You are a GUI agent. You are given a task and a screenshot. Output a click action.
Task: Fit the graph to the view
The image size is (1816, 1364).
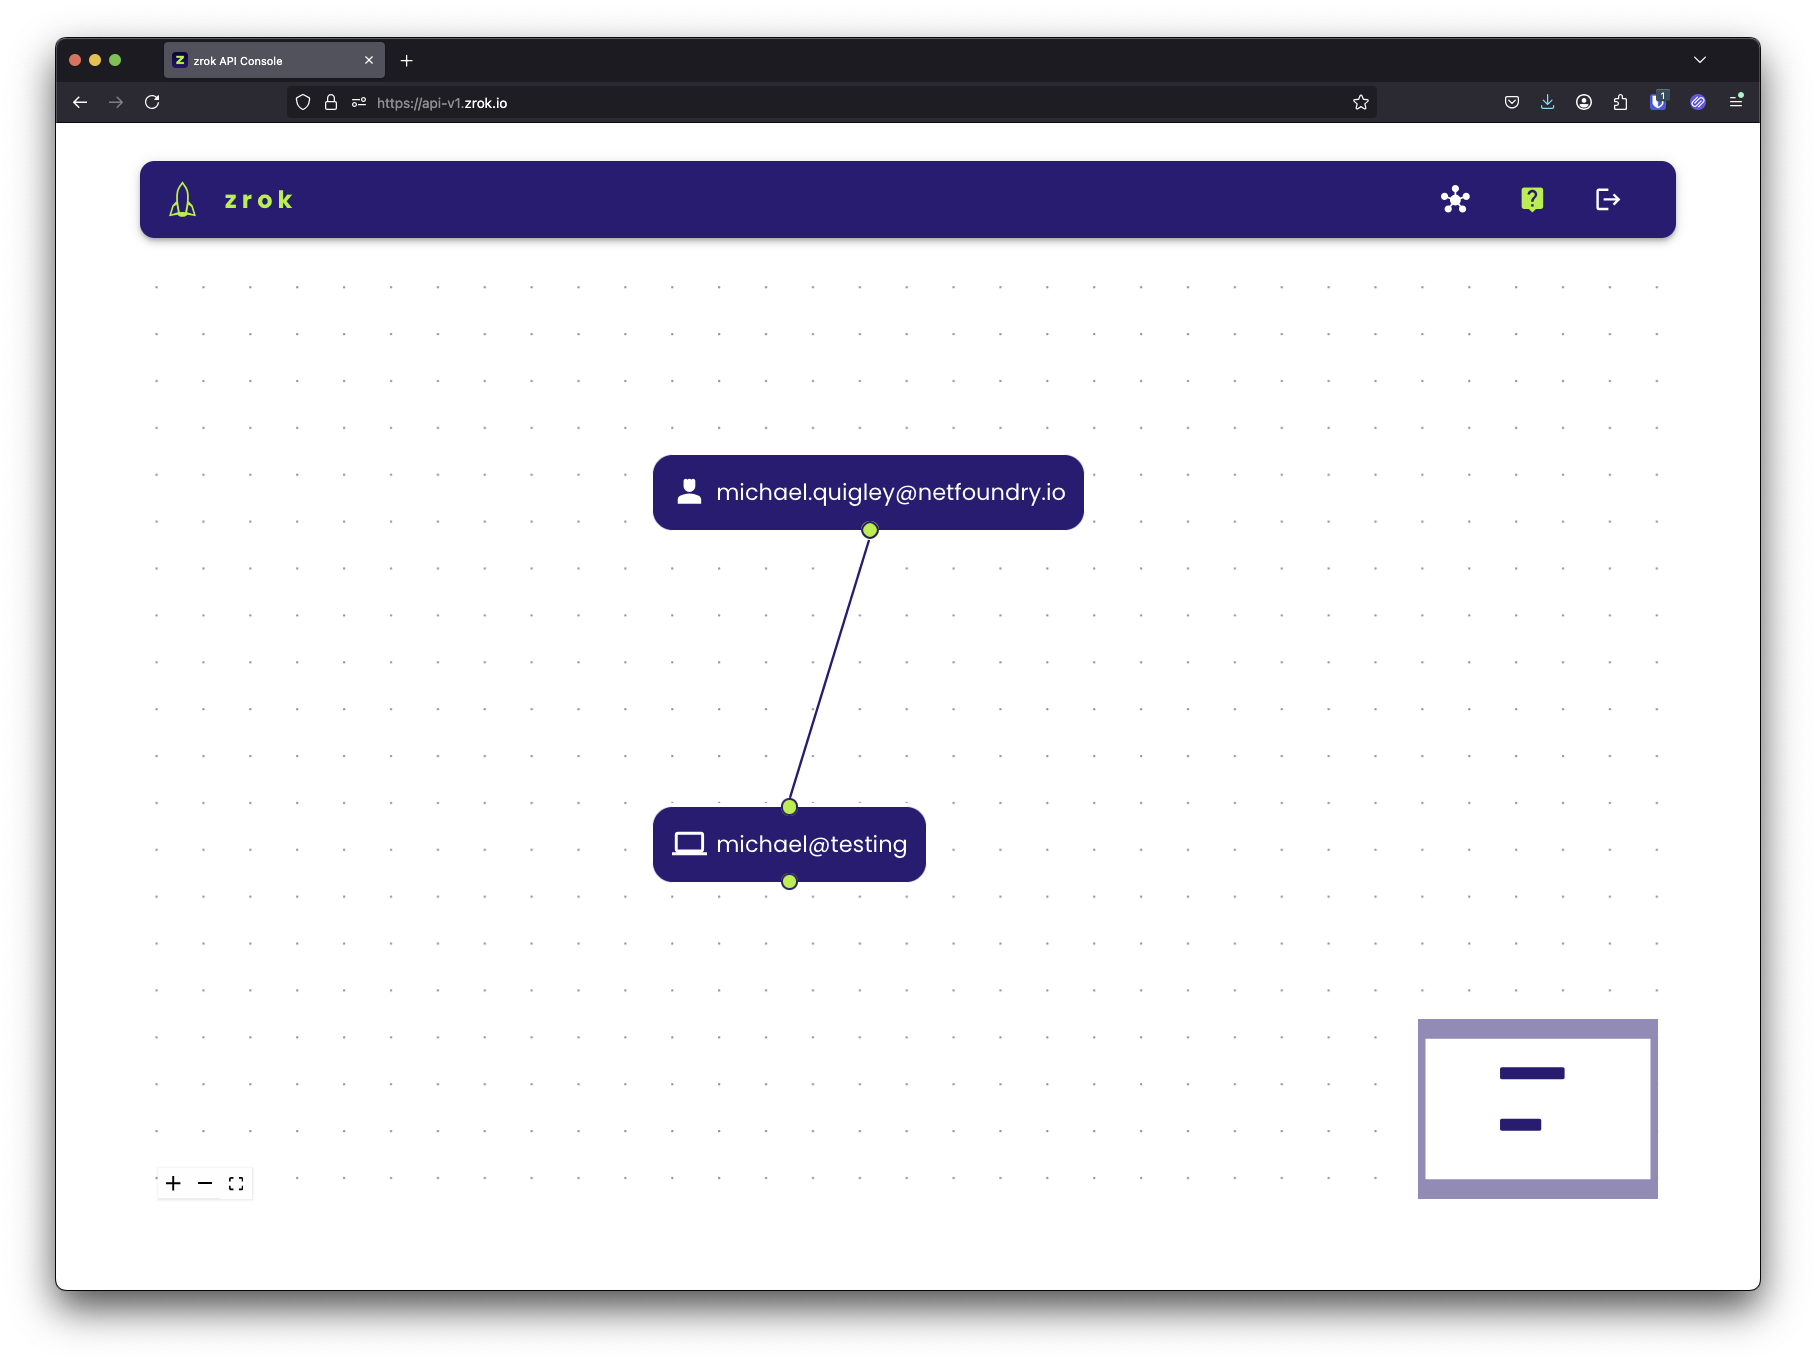coord(237,1183)
